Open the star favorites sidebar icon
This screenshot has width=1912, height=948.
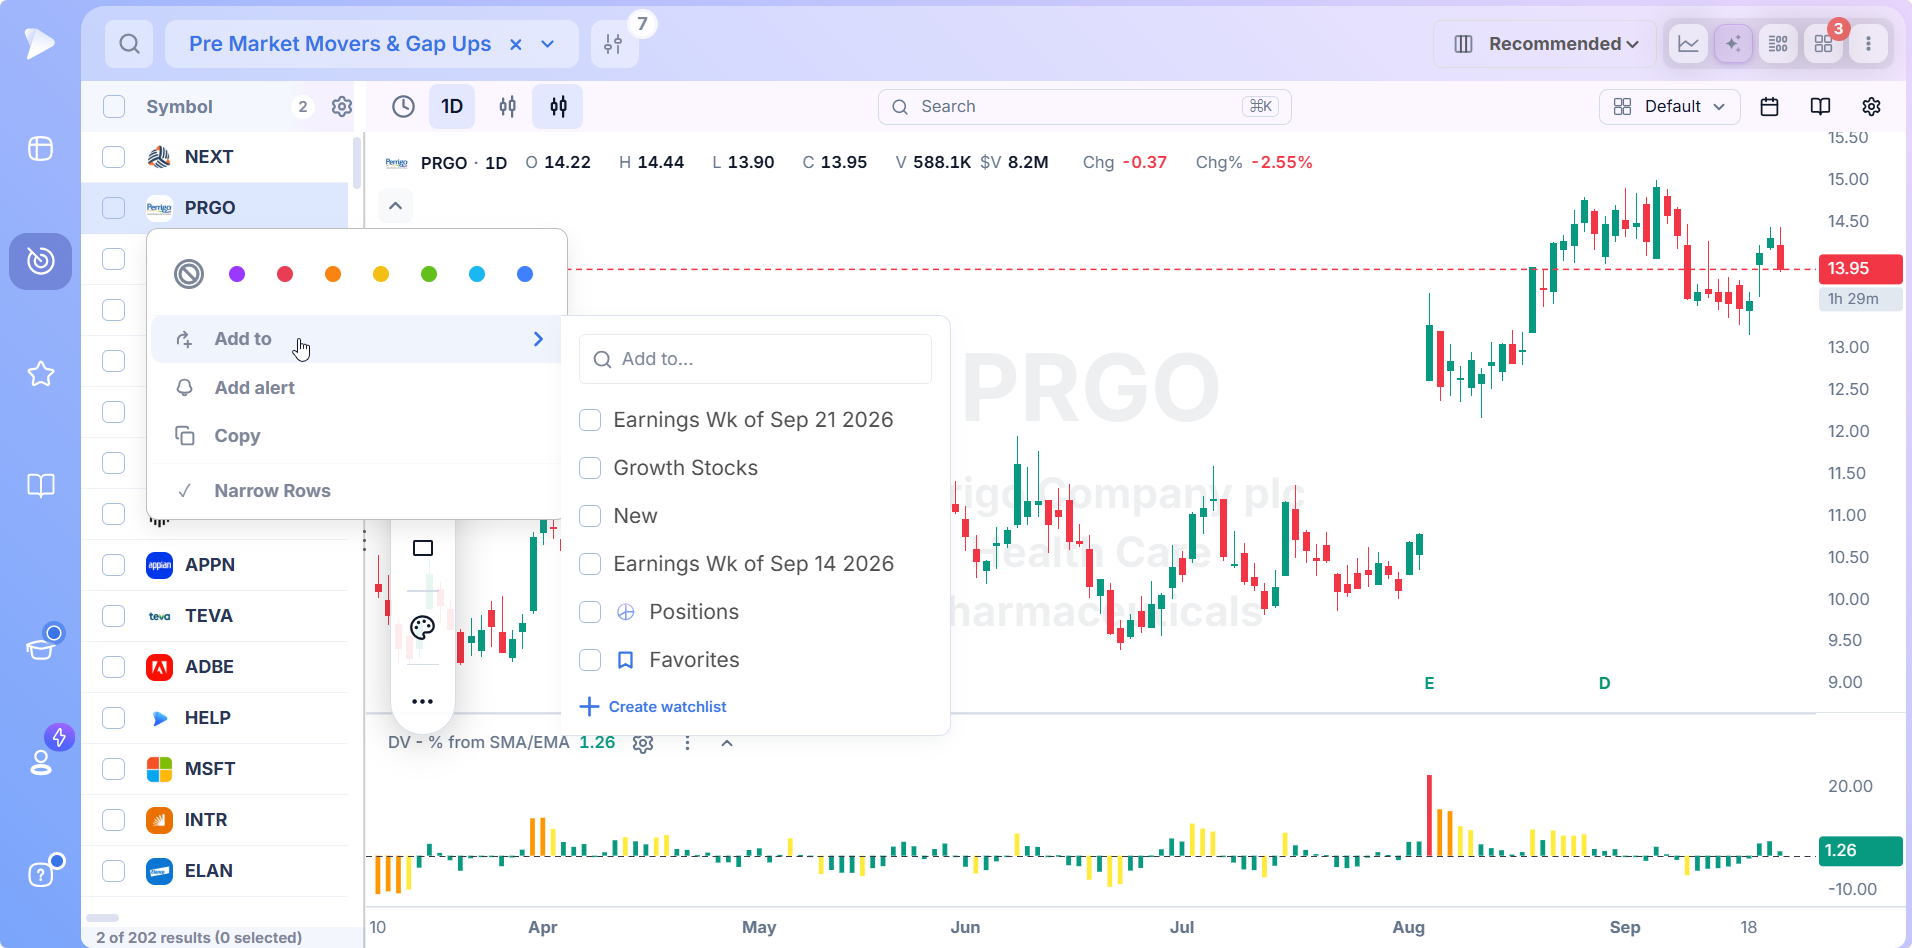(40, 374)
